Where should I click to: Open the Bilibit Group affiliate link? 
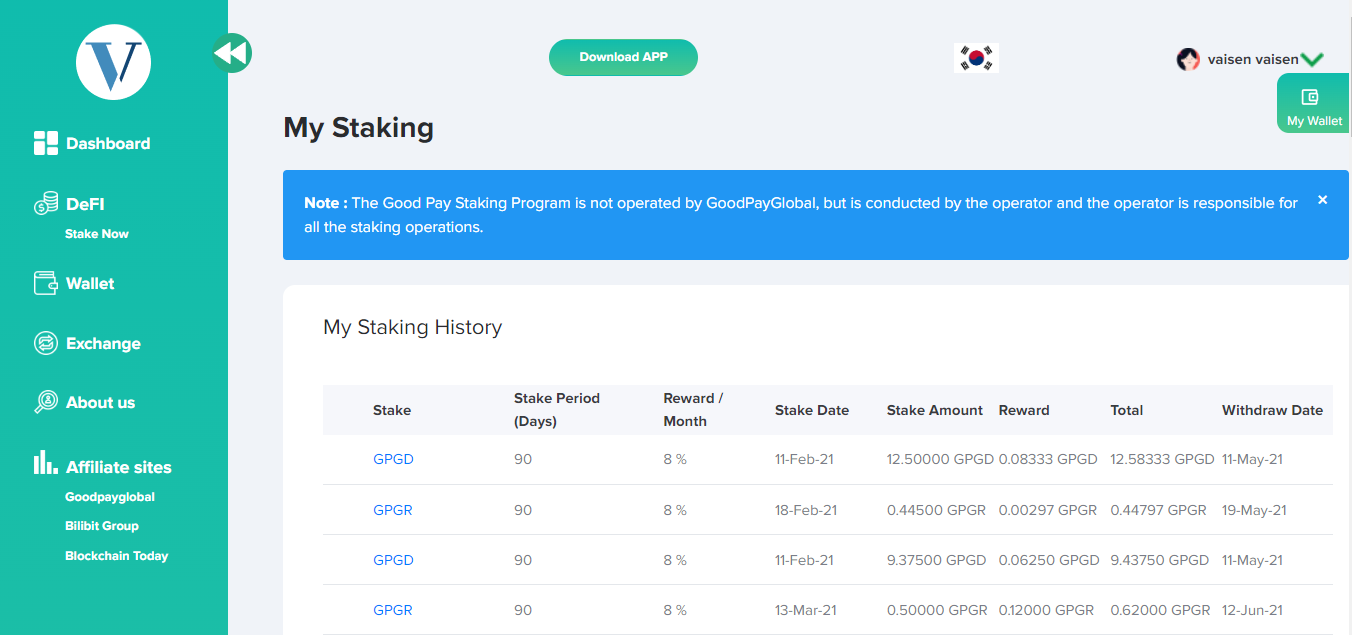(x=102, y=526)
